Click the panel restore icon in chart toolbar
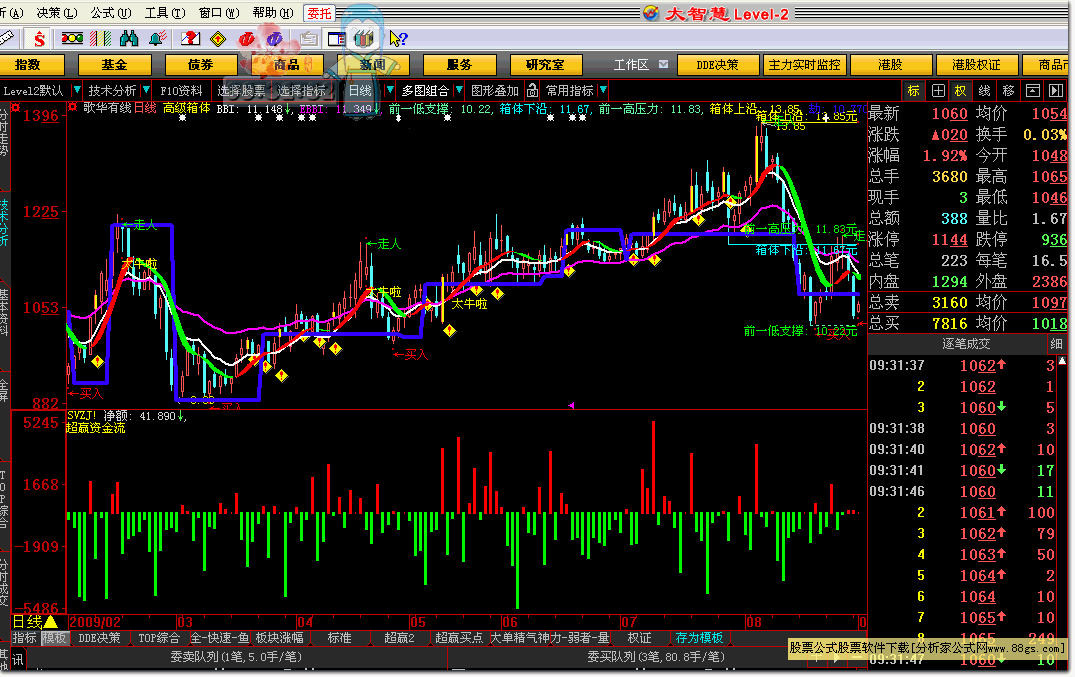The image size is (1075, 677). (x=1033, y=91)
